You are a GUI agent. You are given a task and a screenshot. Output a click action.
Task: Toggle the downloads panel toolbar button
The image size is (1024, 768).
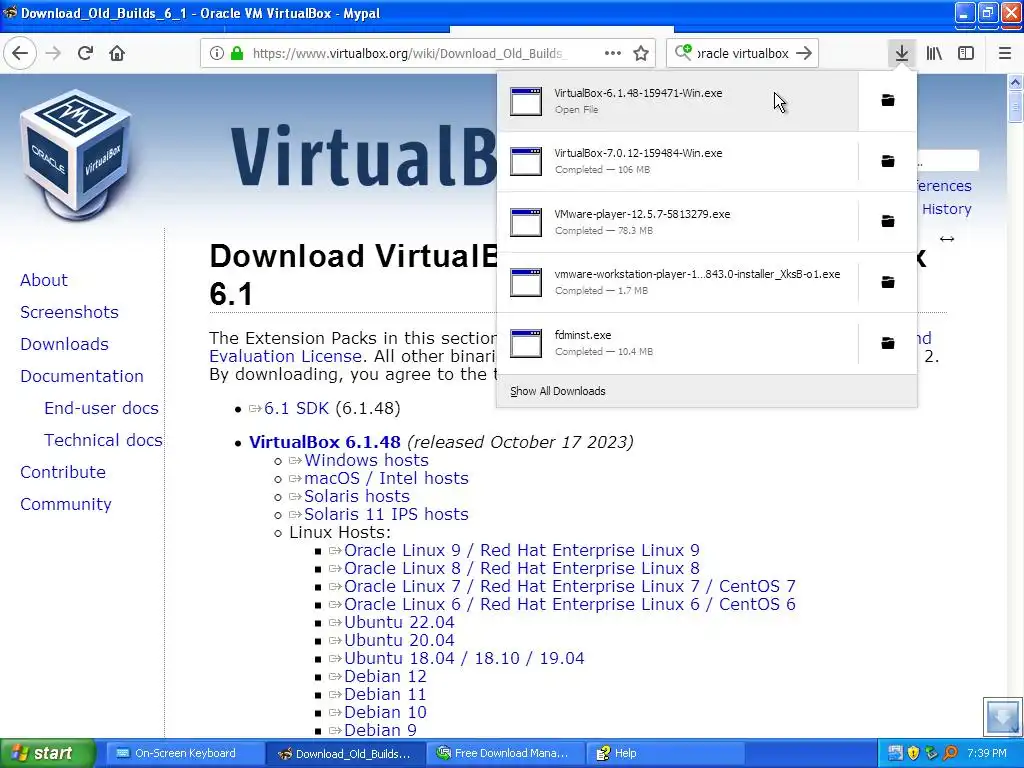point(901,54)
